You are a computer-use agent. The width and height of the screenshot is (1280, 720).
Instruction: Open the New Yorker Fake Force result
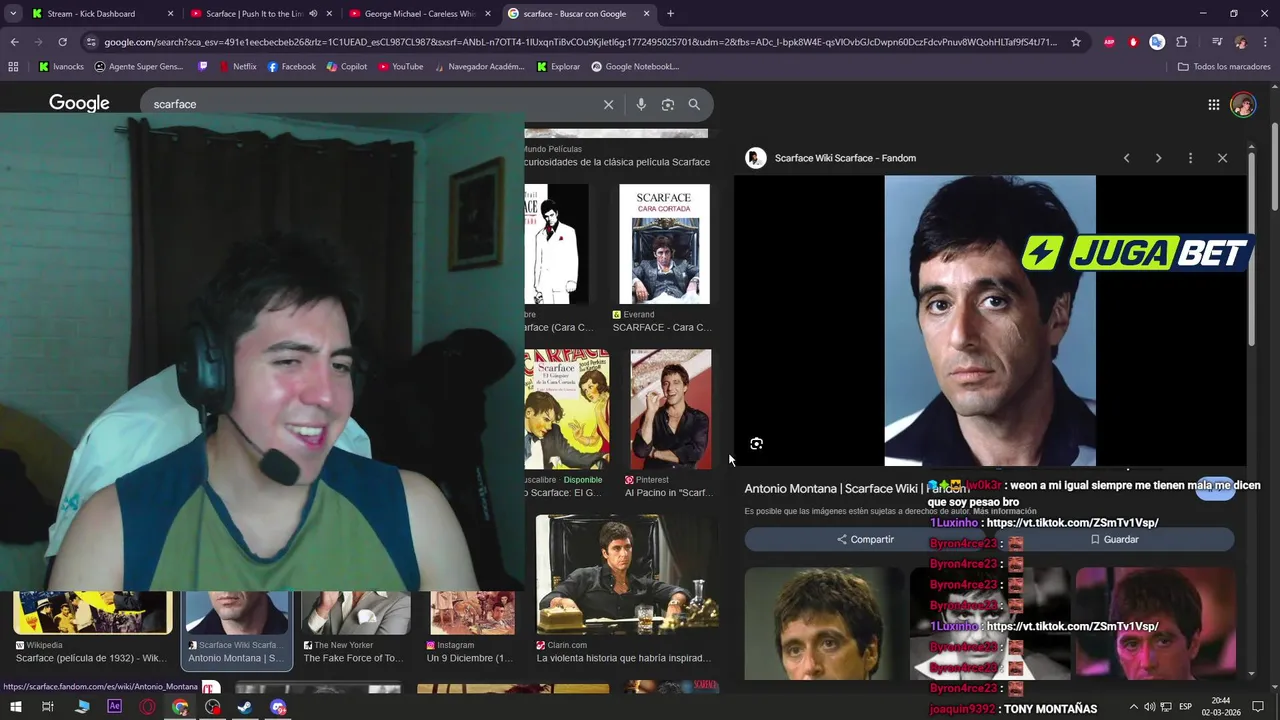[355, 628]
